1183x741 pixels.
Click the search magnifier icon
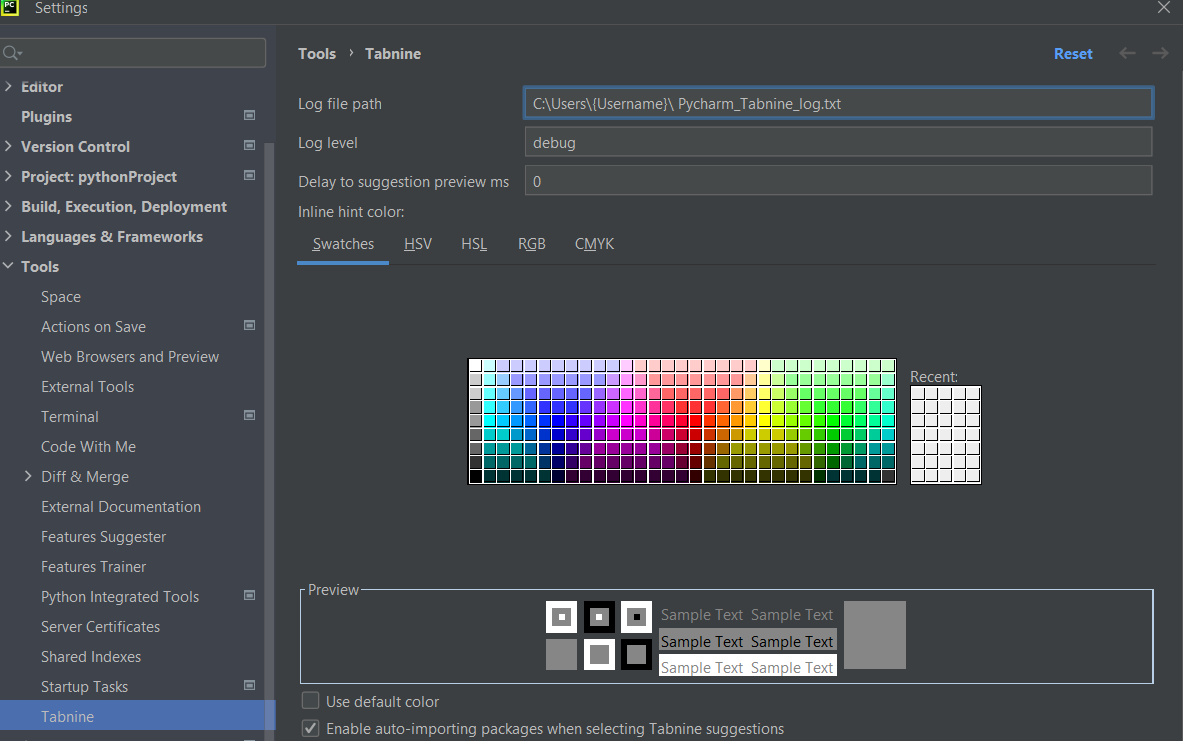pyautogui.click(x=12, y=53)
